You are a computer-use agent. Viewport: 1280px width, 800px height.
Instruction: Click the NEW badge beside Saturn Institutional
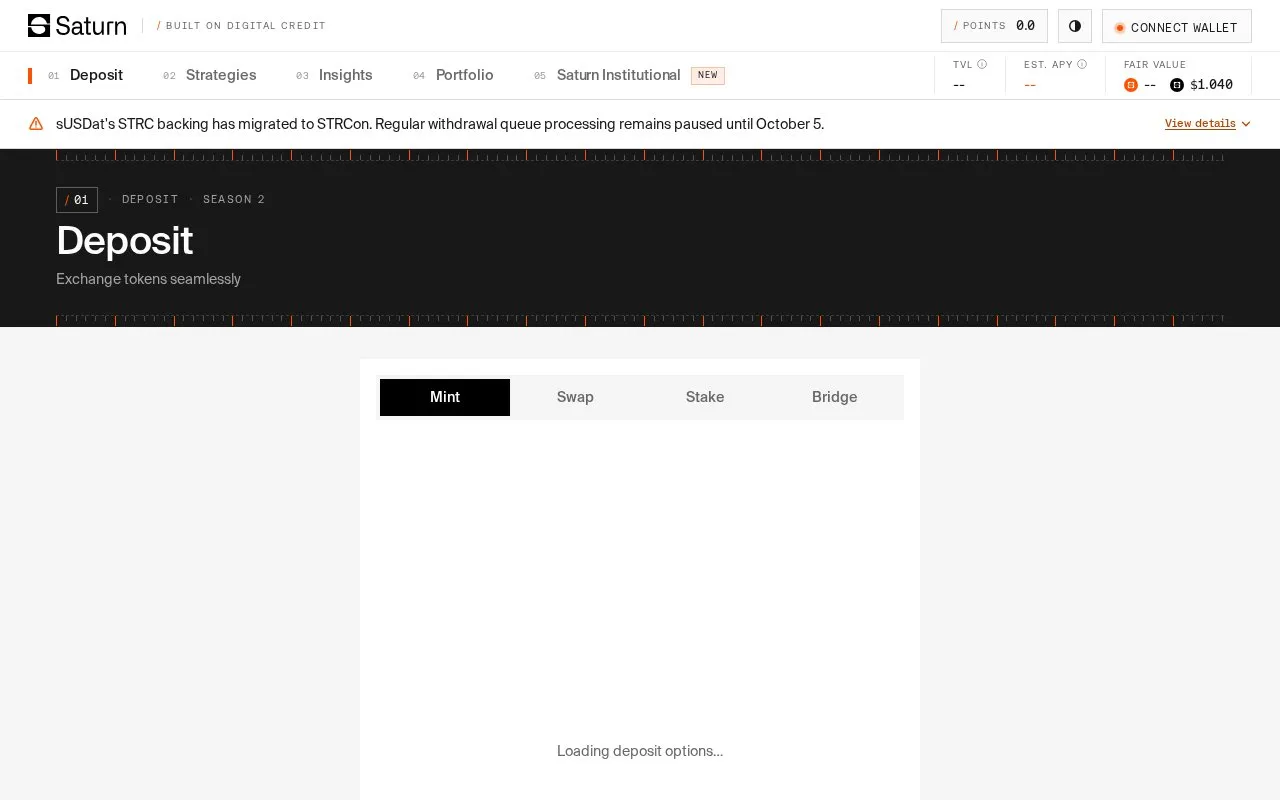click(708, 75)
